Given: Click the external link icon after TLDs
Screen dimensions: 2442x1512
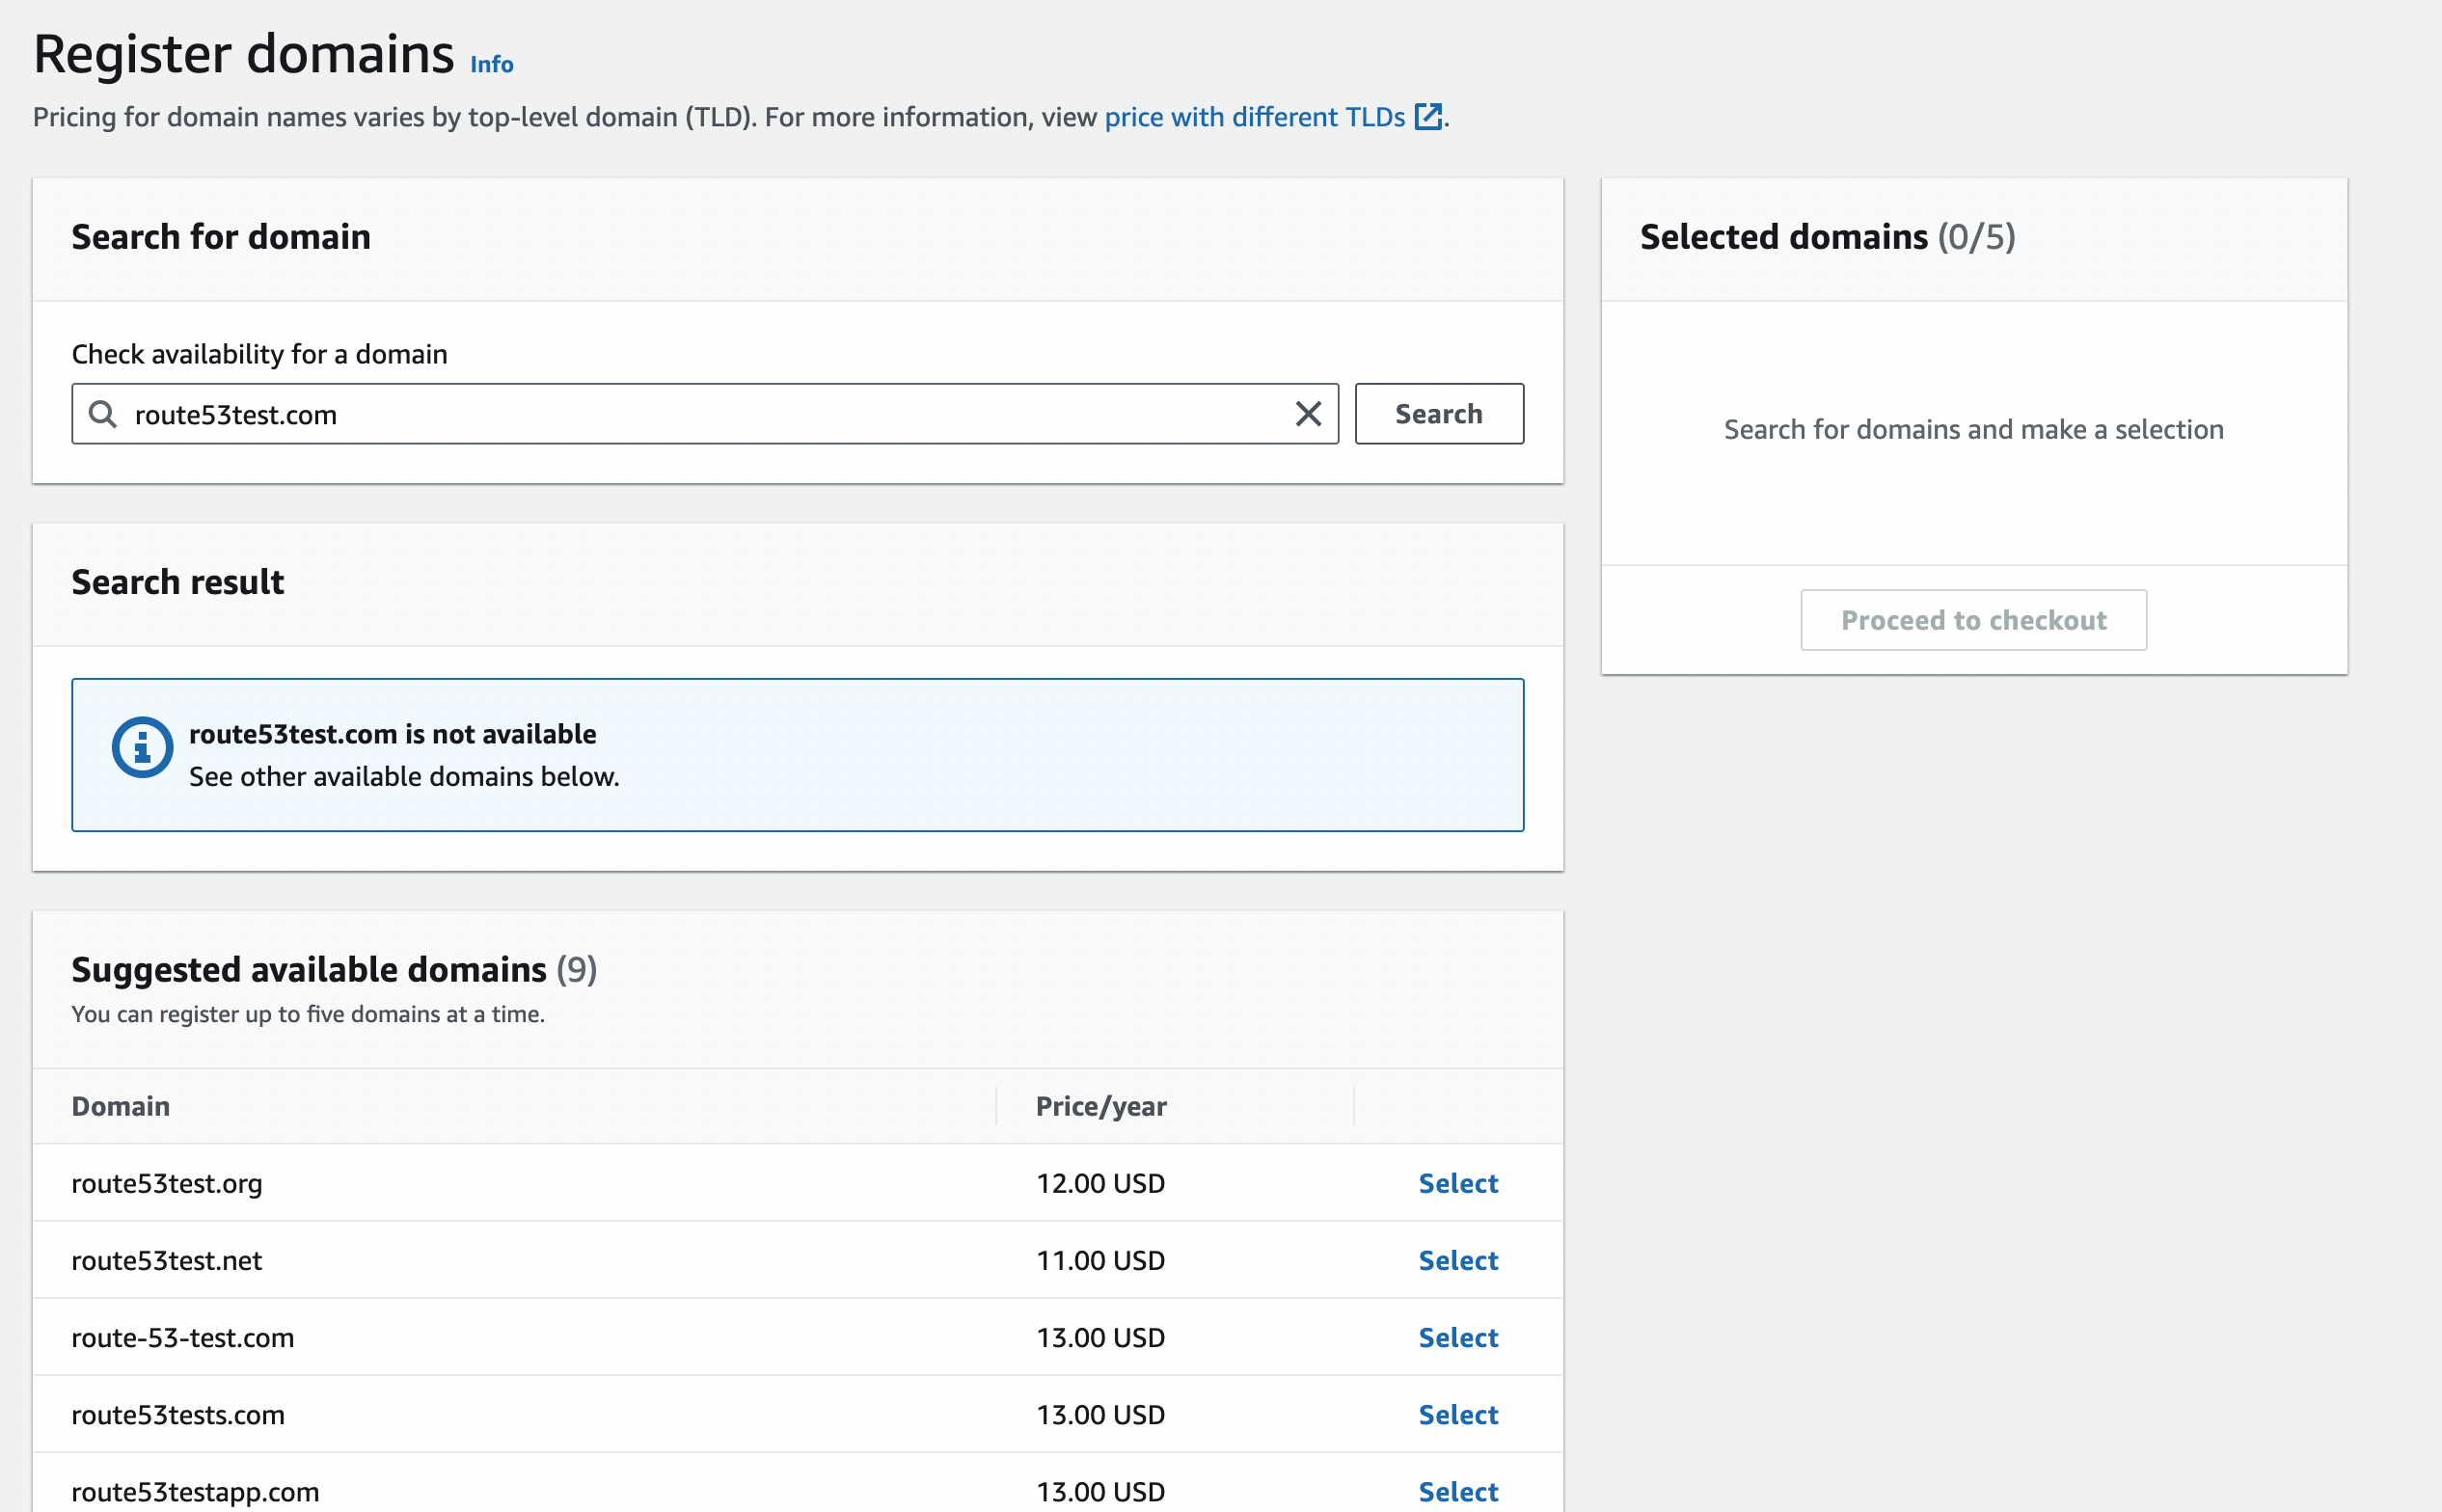Looking at the screenshot, I should tap(1428, 117).
